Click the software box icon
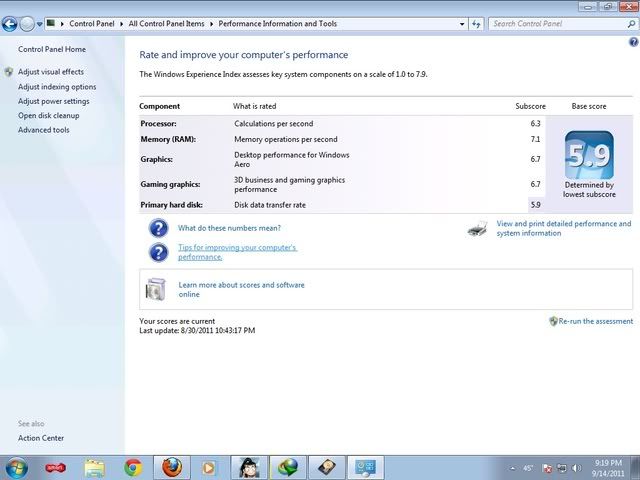This screenshot has height=480, width=640. pos(156,289)
